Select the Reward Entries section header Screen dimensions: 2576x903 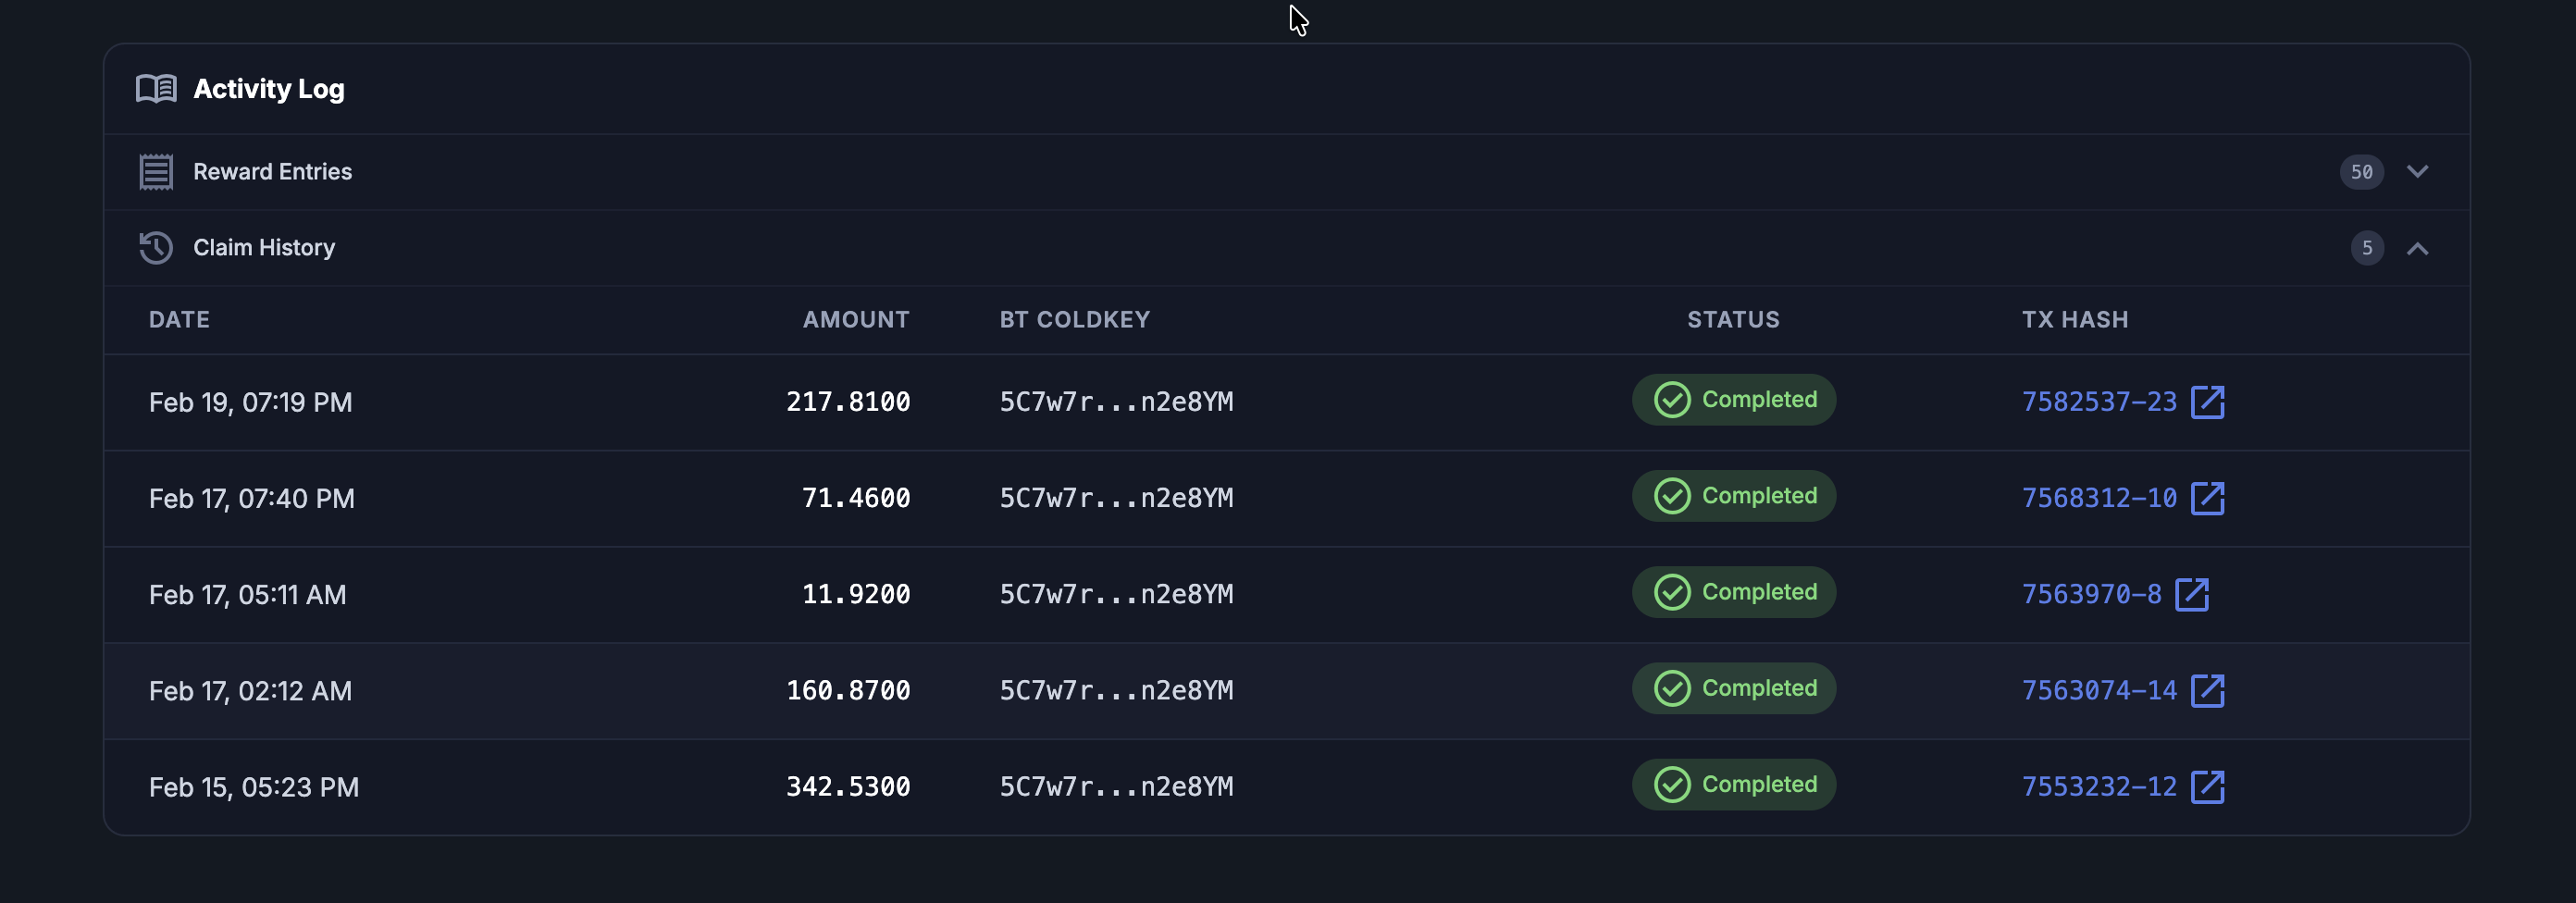pyautogui.click(x=273, y=171)
